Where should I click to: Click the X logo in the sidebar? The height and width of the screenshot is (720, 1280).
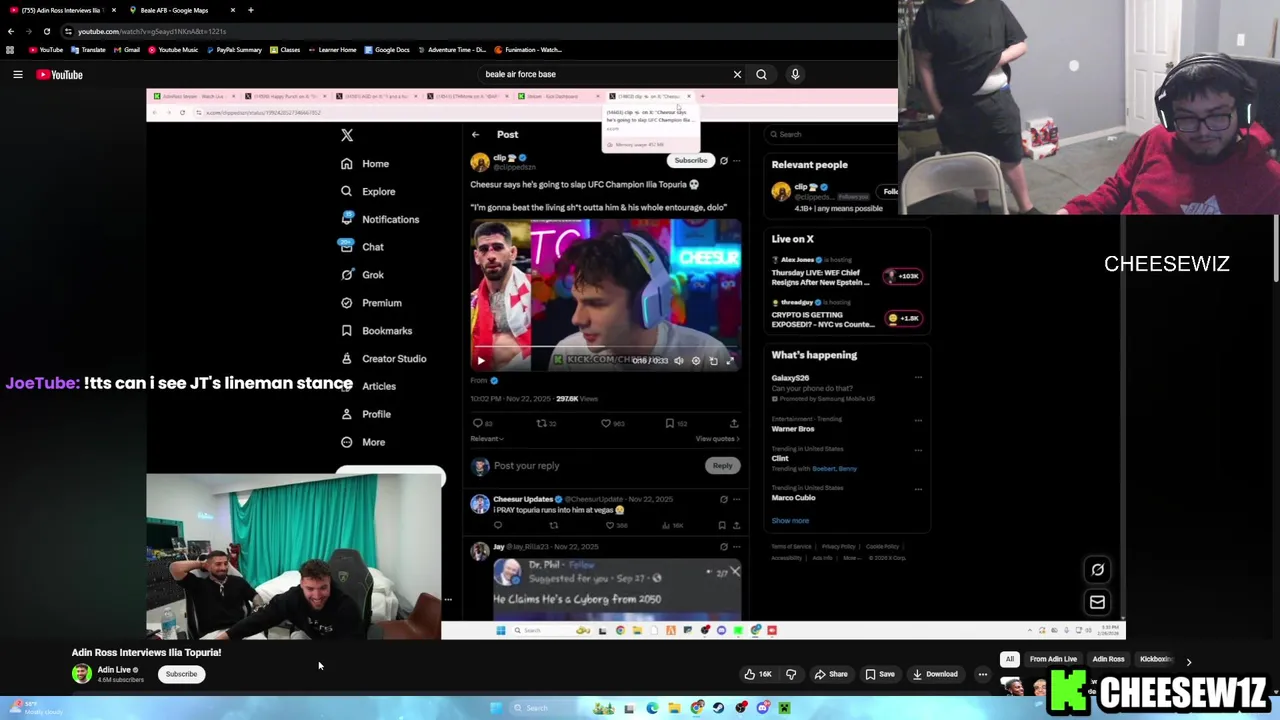pos(347,135)
